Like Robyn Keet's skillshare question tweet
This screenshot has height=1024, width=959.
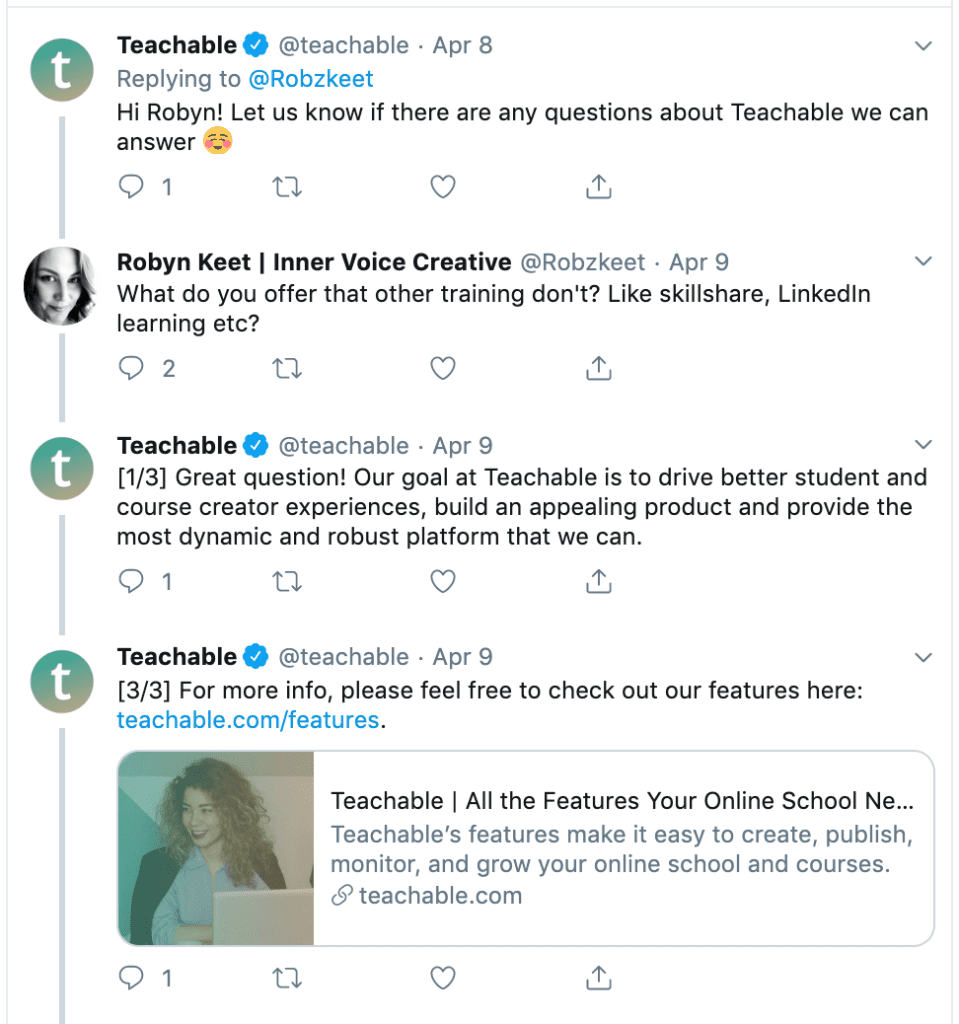coord(443,368)
